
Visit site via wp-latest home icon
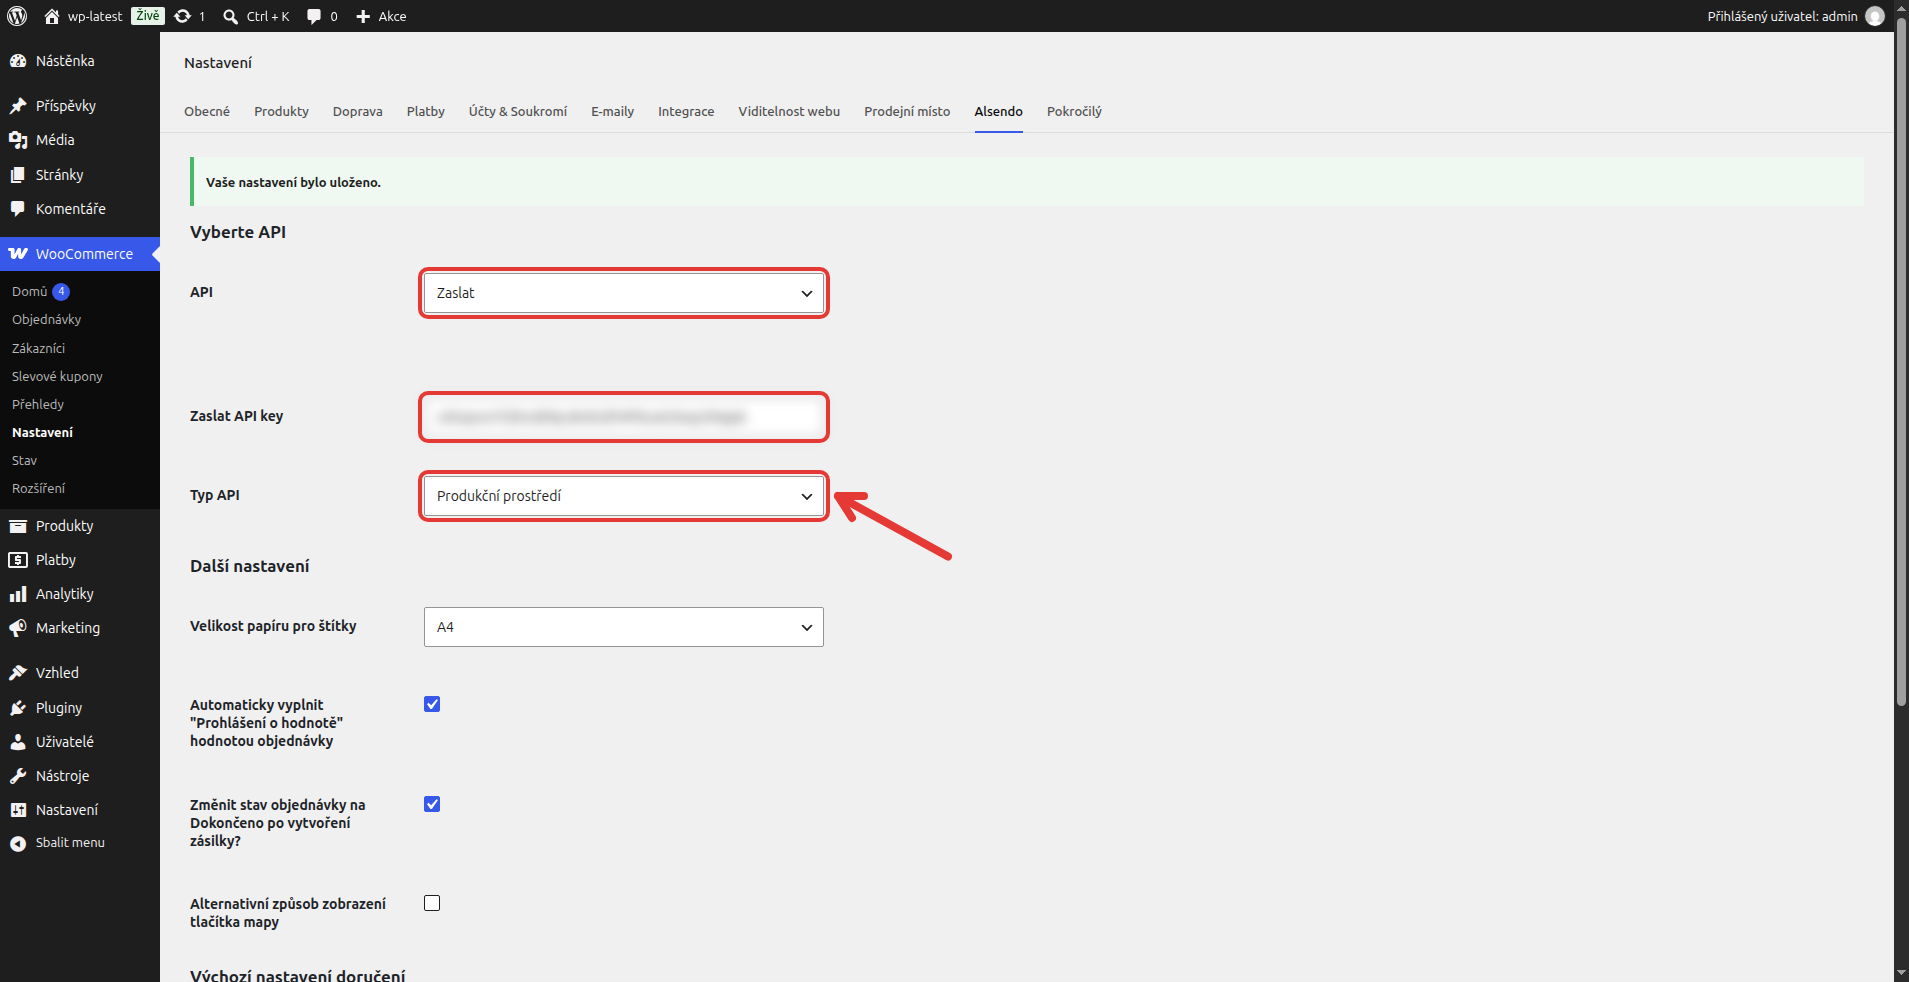52,16
